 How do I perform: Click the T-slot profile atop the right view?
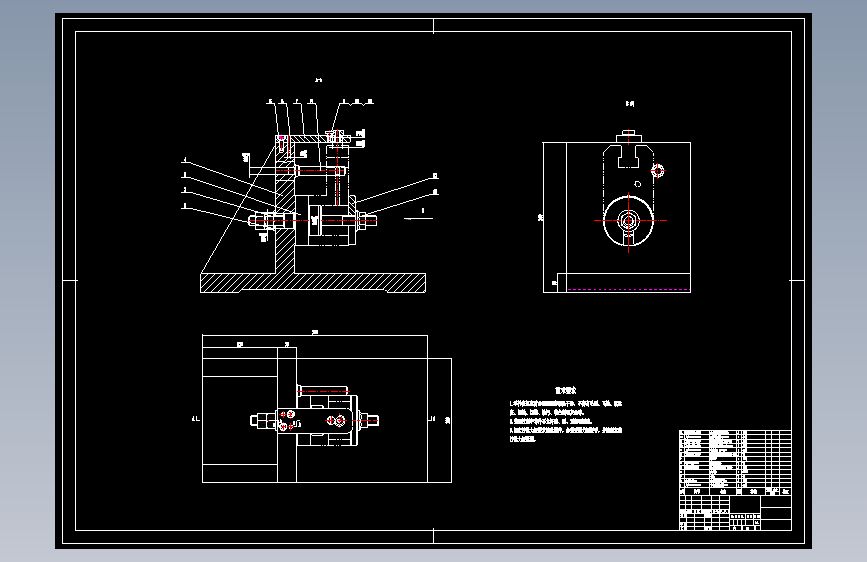pyautogui.click(x=628, y=157)
